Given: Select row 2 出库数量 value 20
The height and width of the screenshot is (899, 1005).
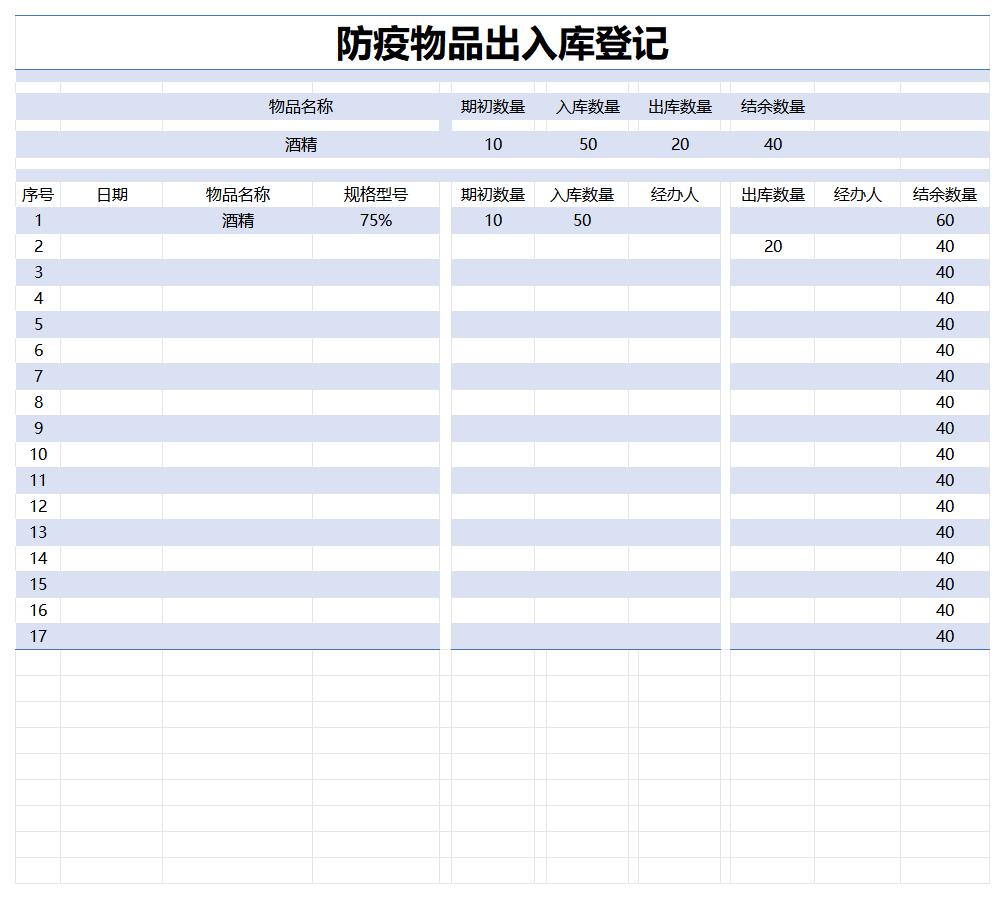Looking at the screenshot, I should (x=772, y=247).
